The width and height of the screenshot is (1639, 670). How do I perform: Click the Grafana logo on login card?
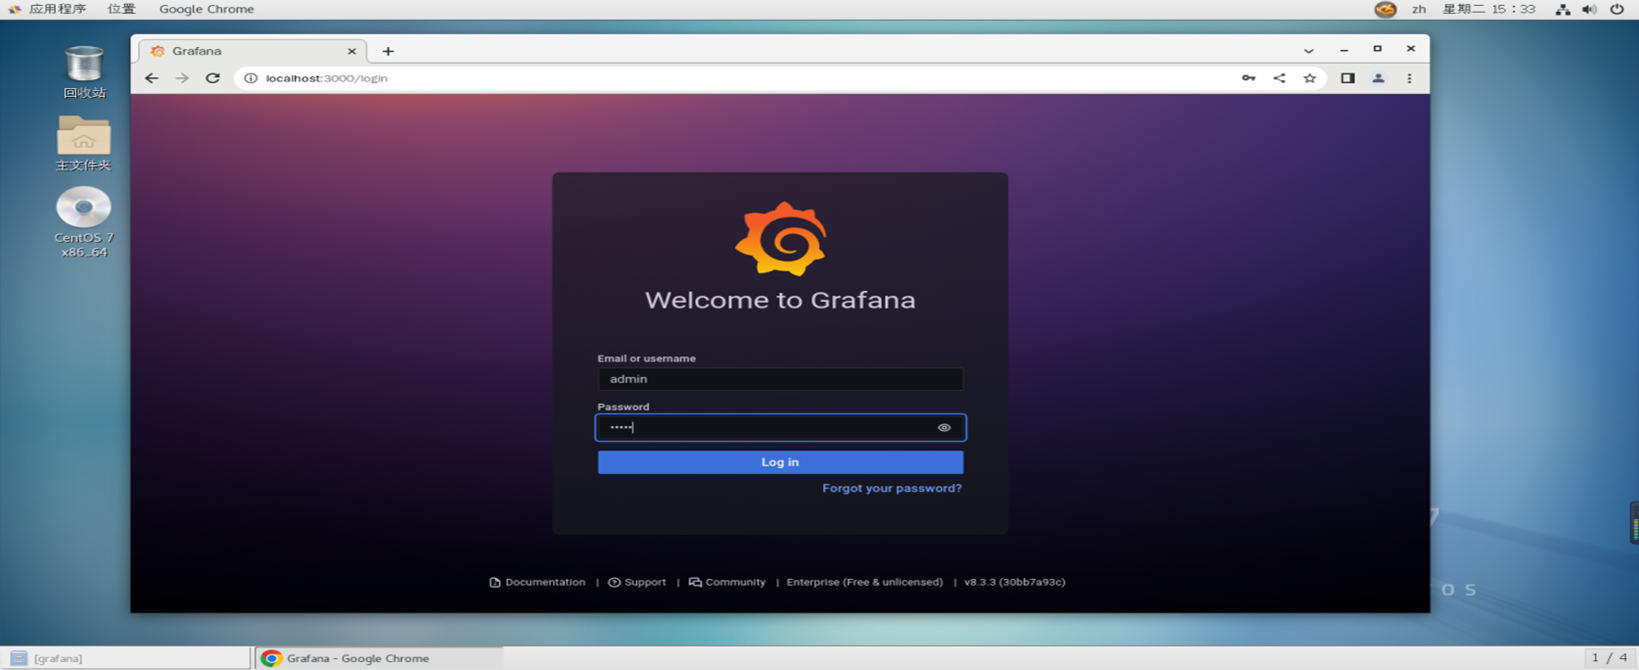[x=781, y=239]
